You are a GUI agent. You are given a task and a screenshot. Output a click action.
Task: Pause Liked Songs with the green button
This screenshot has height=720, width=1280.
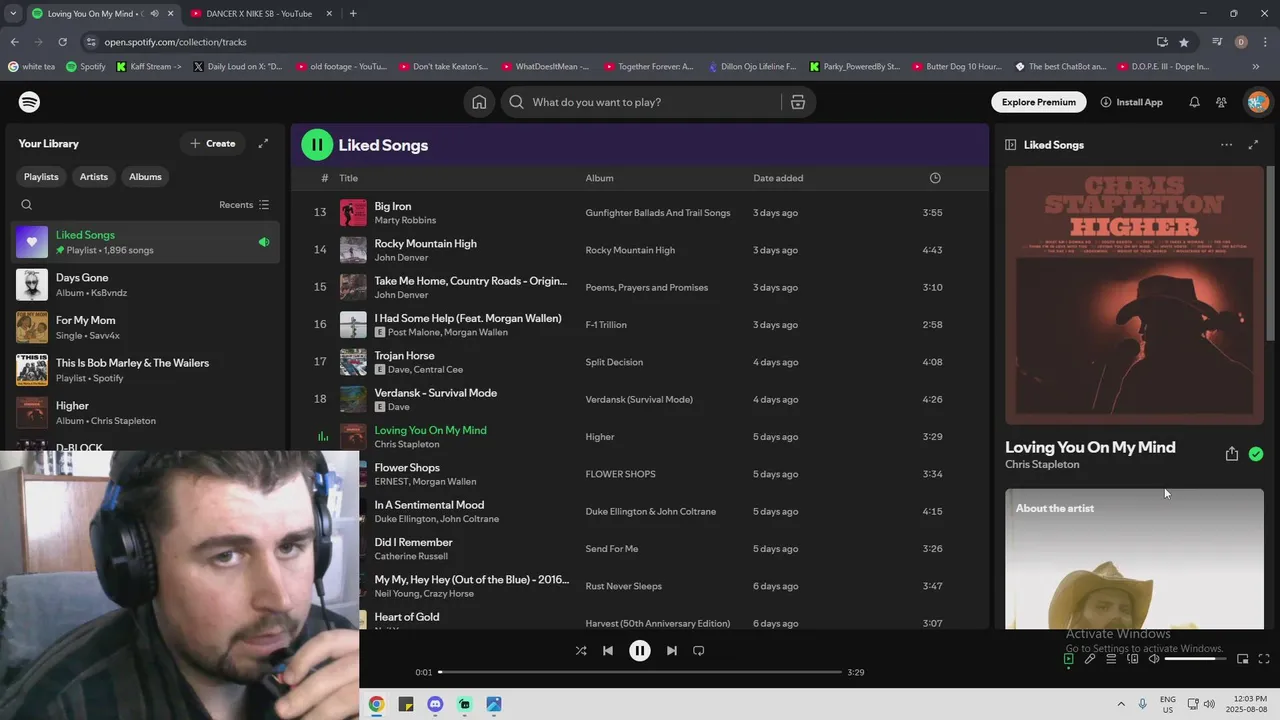[317, 145]
